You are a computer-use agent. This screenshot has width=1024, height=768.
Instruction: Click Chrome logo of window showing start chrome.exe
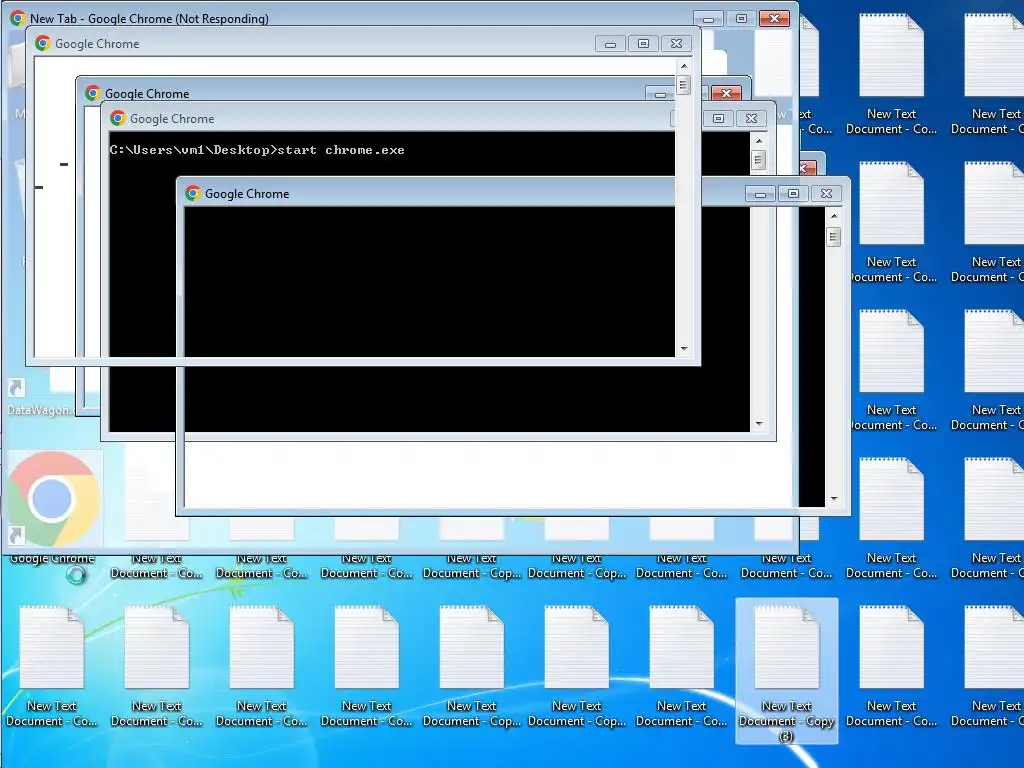coord(118,118)
